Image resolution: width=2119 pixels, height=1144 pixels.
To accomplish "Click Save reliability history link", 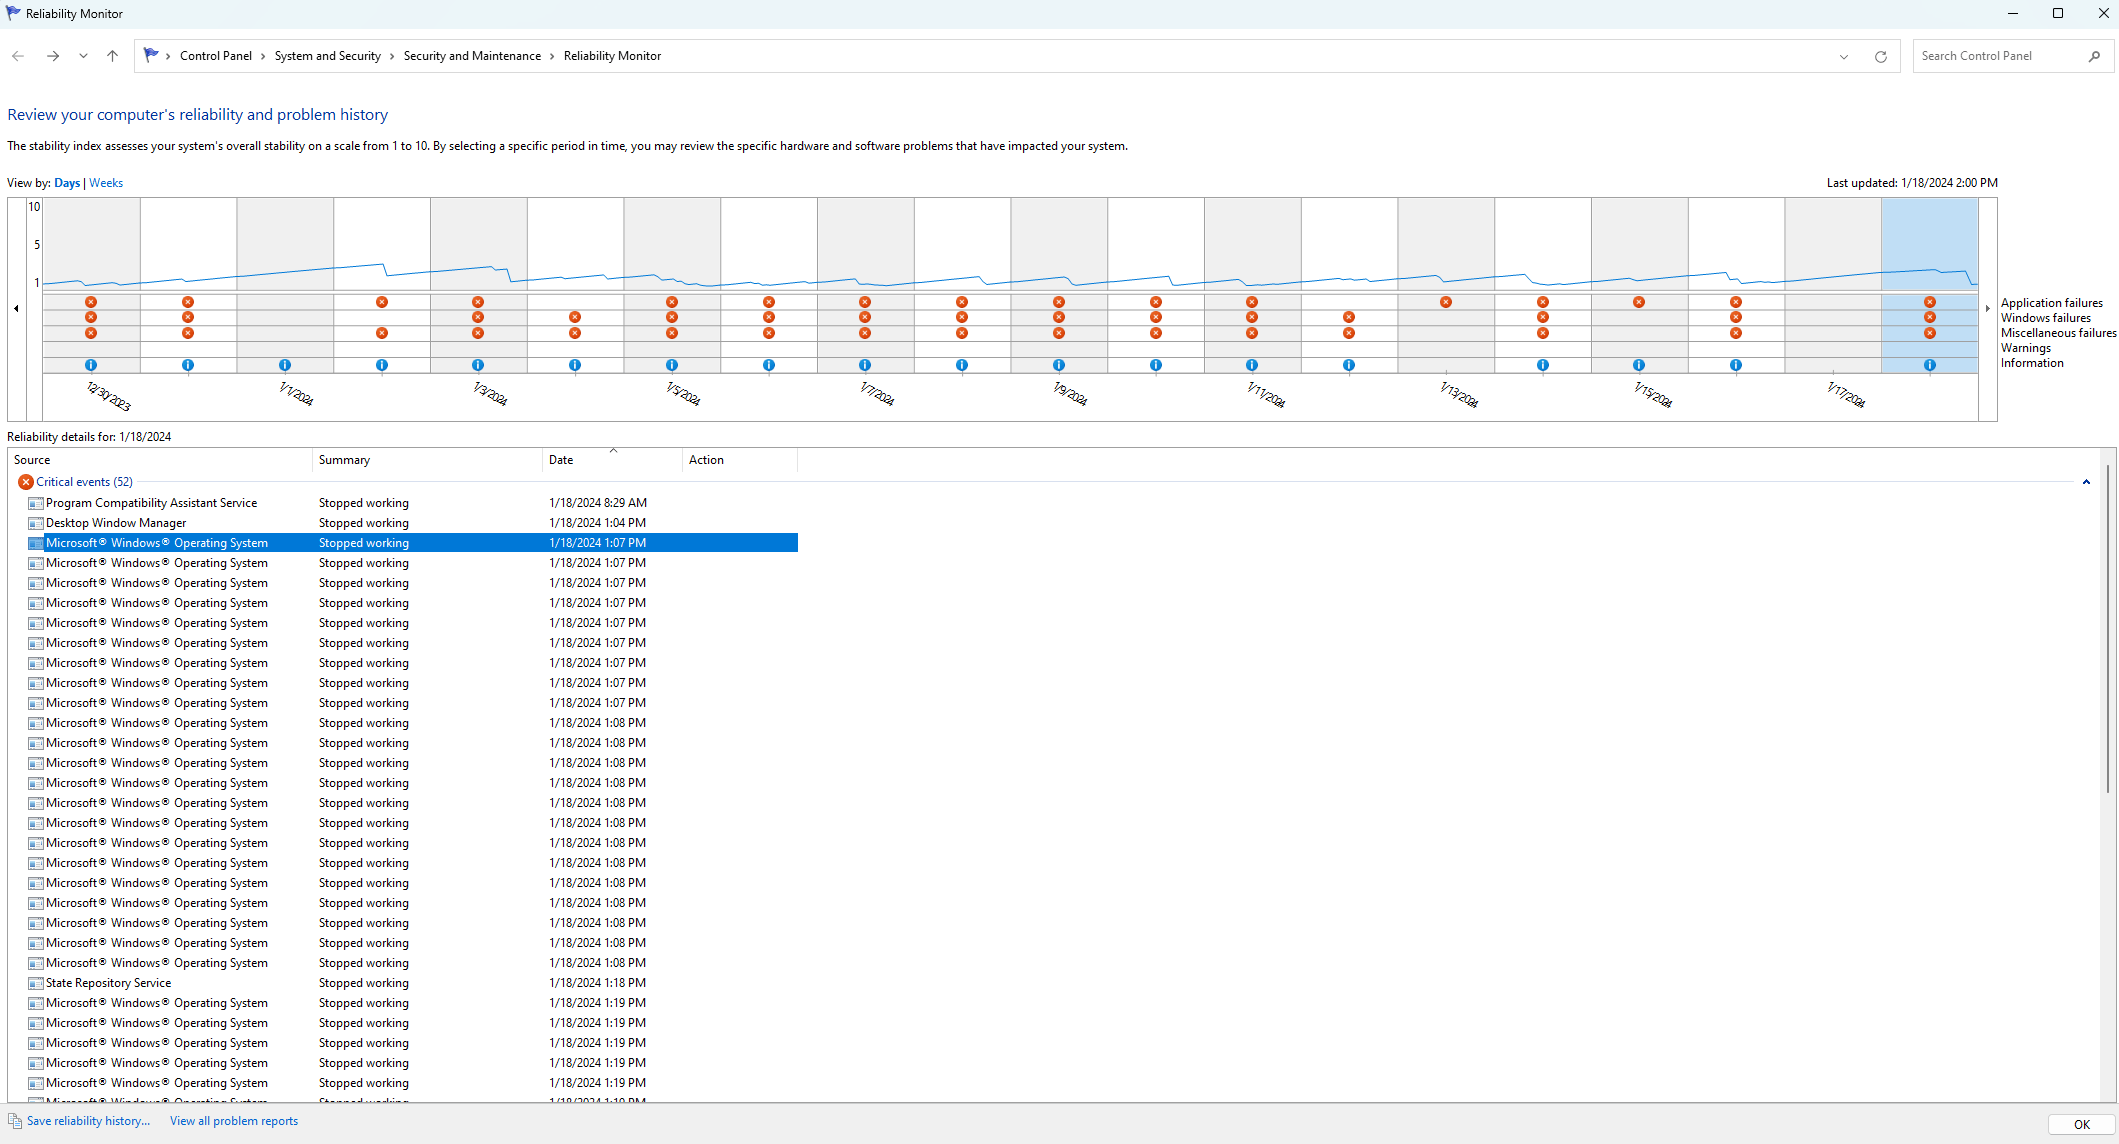I will 88,1121.
